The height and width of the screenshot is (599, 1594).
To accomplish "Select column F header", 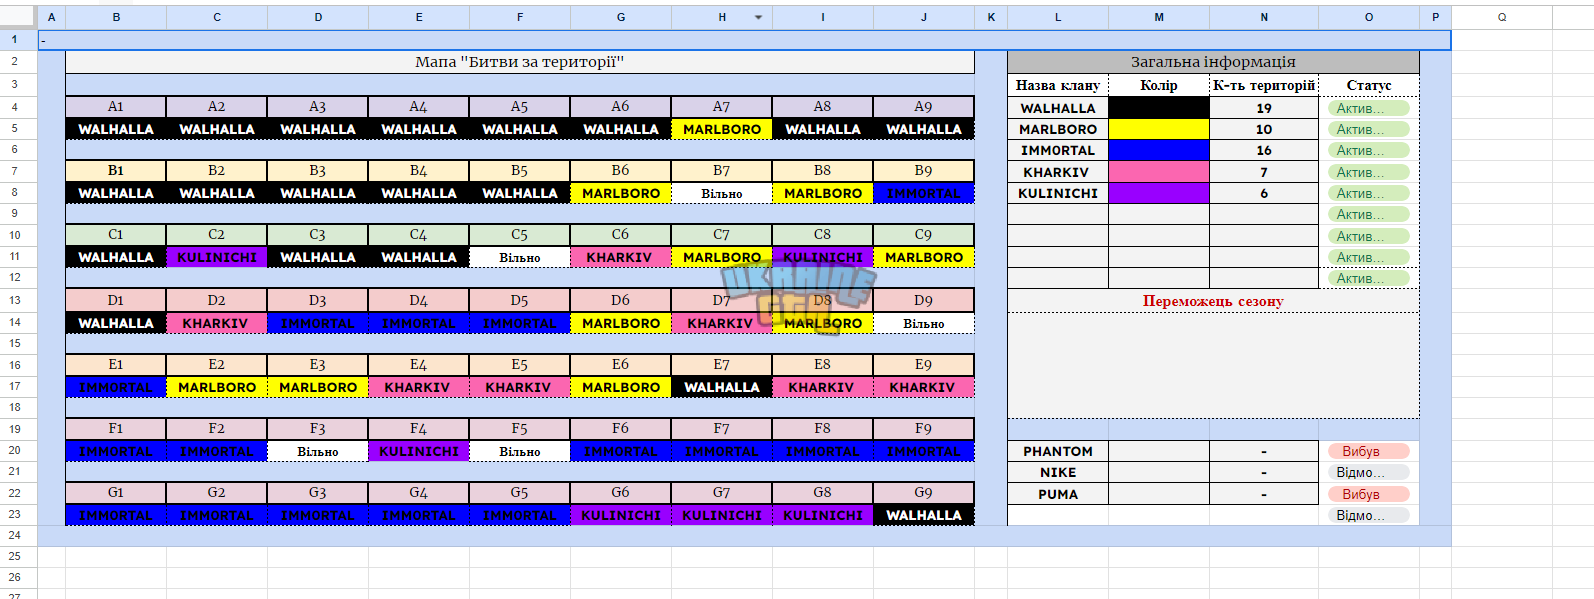I will click(x=520, y=17).
